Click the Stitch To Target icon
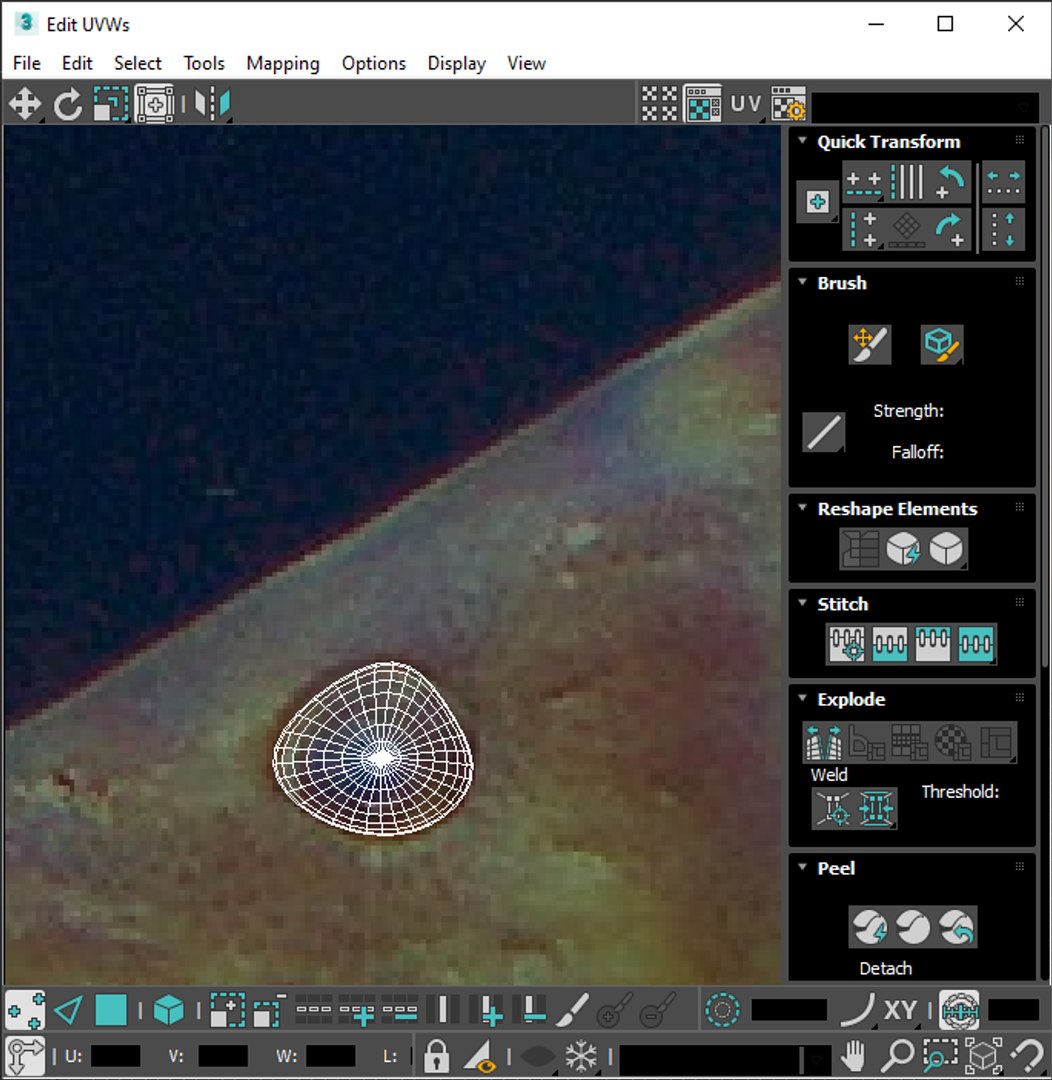Image resolution: width=1052 pixels, height=1080 pixels. pos(847,644)
